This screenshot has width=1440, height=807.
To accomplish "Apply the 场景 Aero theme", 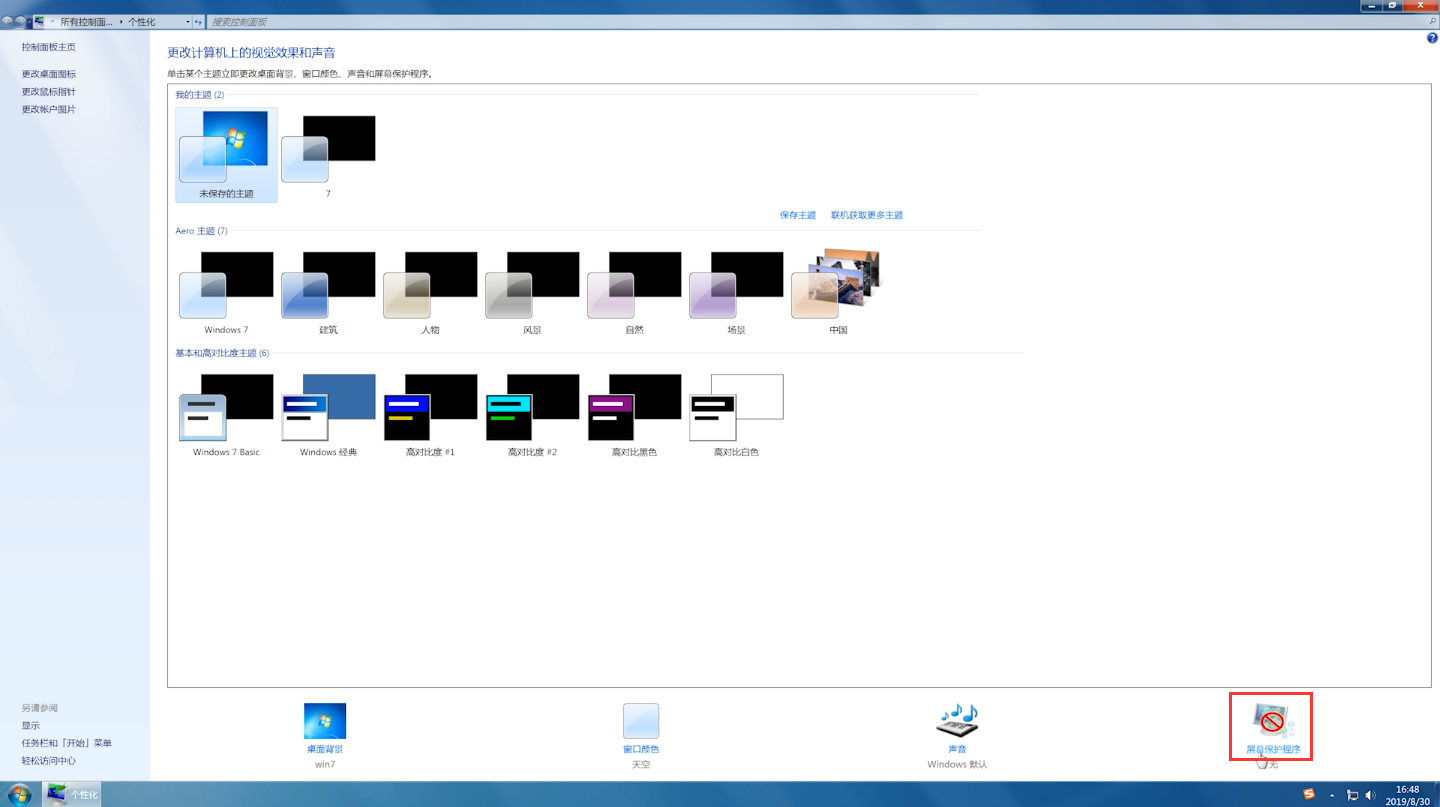I will pos(736,292).
